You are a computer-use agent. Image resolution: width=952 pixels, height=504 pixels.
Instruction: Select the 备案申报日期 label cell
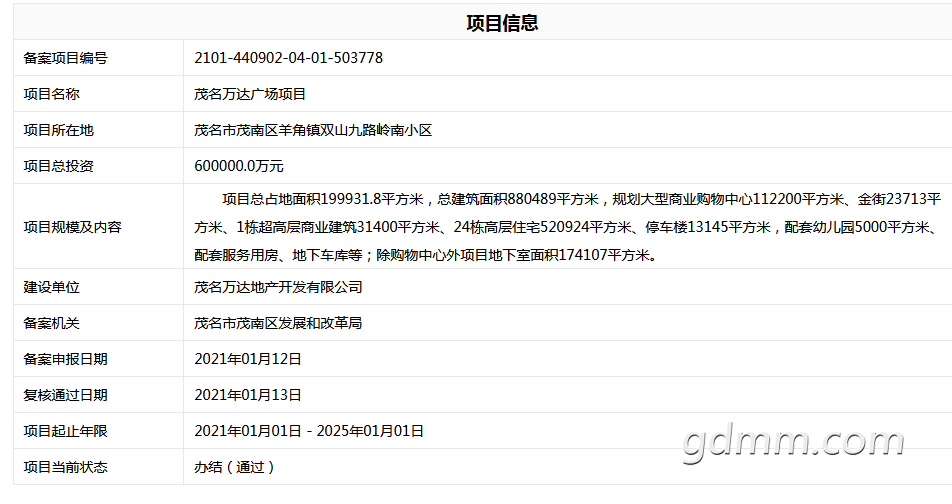[x=98, y=358]
